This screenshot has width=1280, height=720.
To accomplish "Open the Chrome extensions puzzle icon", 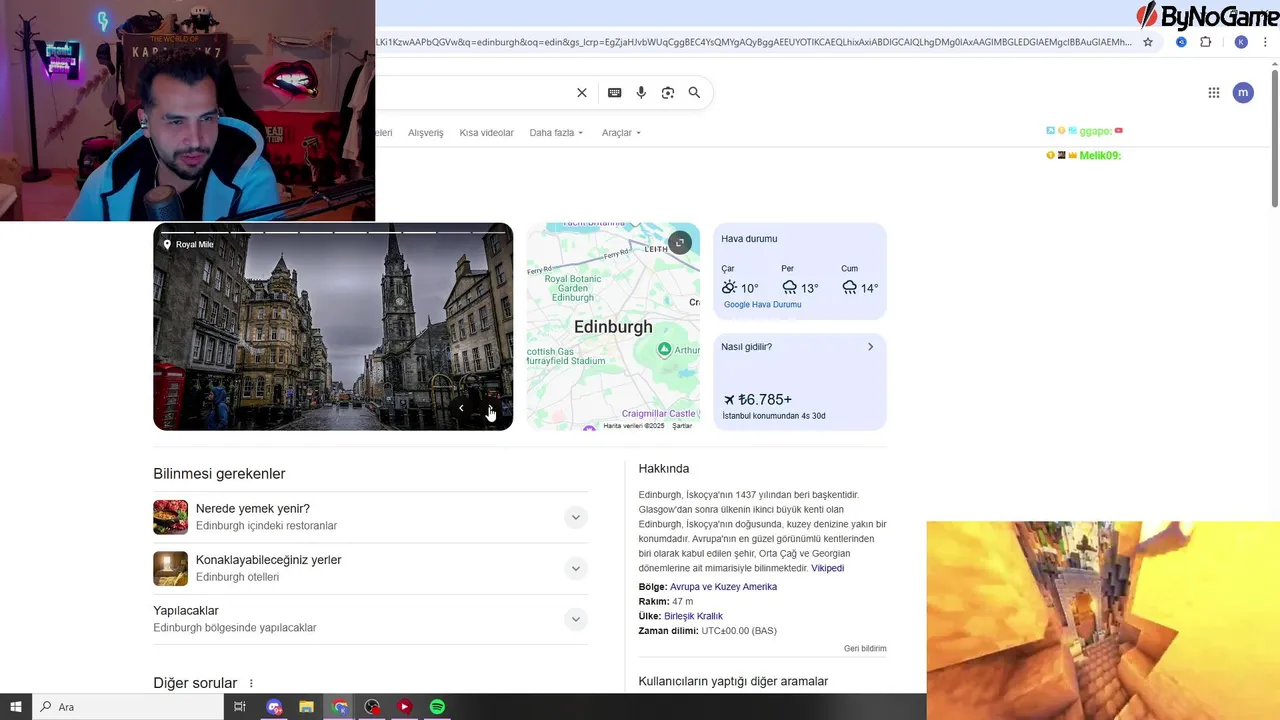I will pyautogui.click(x=1205, y=42).
